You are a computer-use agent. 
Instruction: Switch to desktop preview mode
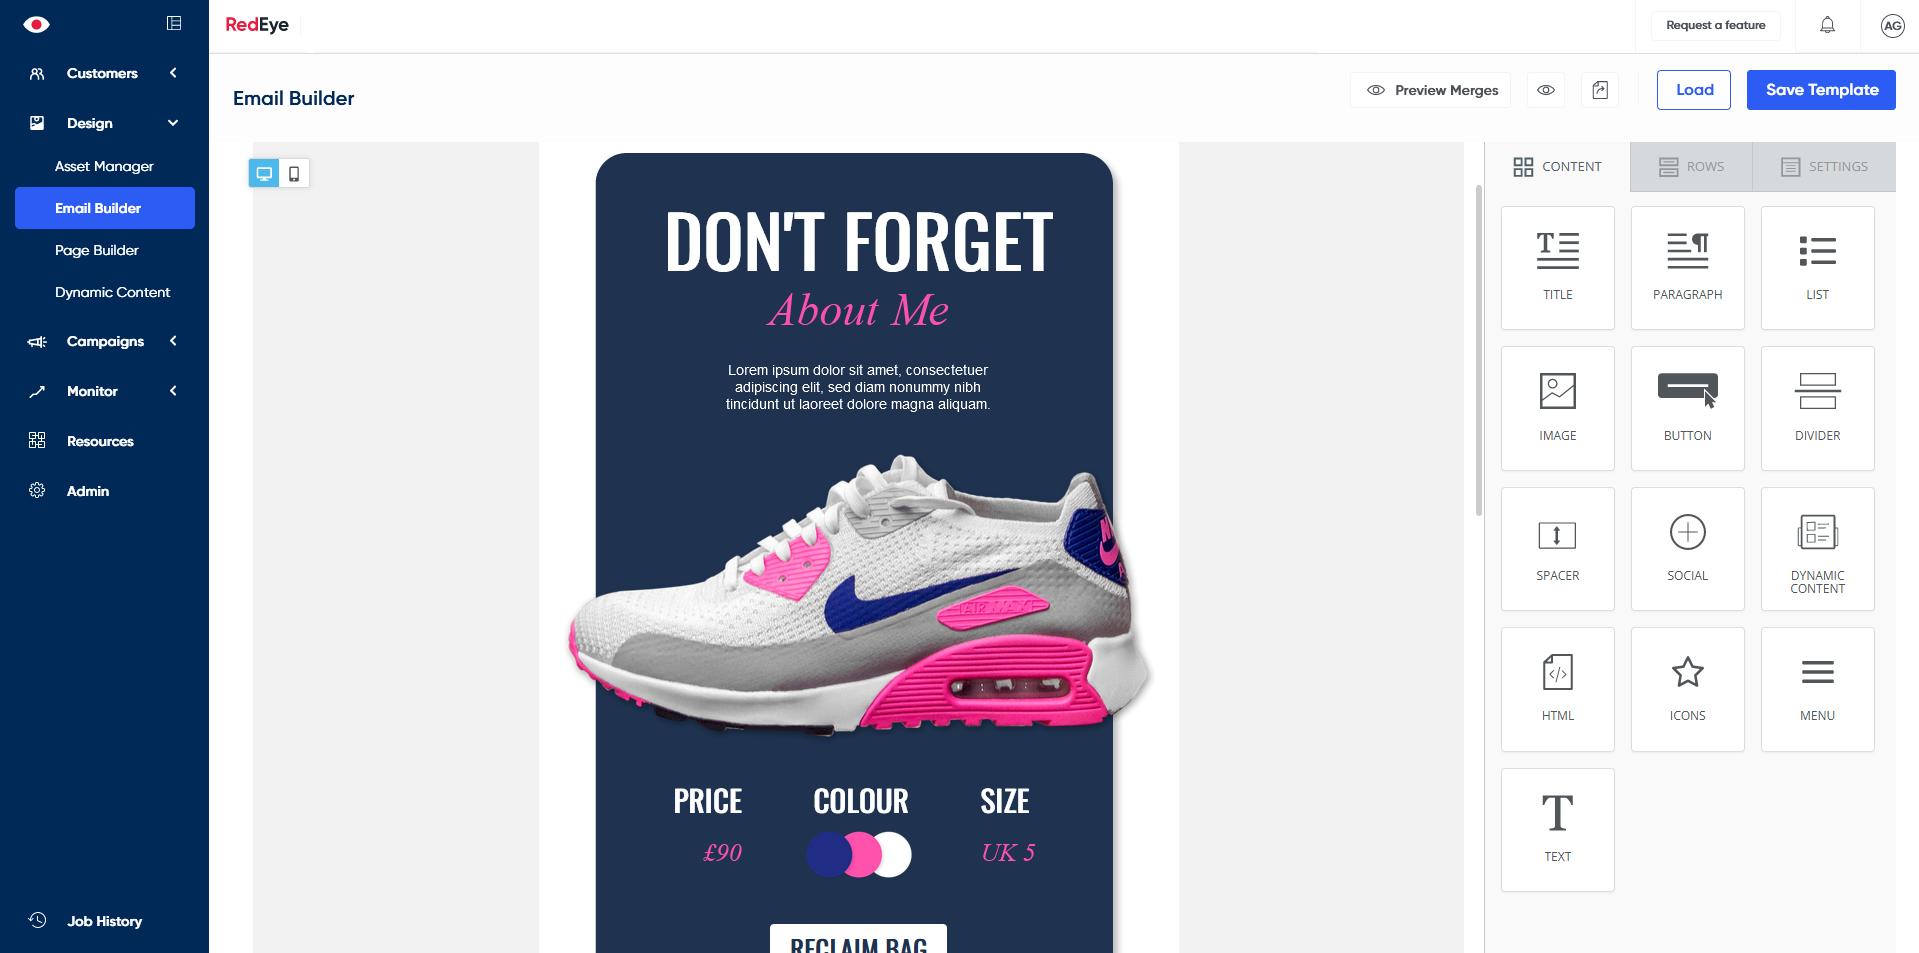[264, 173]
